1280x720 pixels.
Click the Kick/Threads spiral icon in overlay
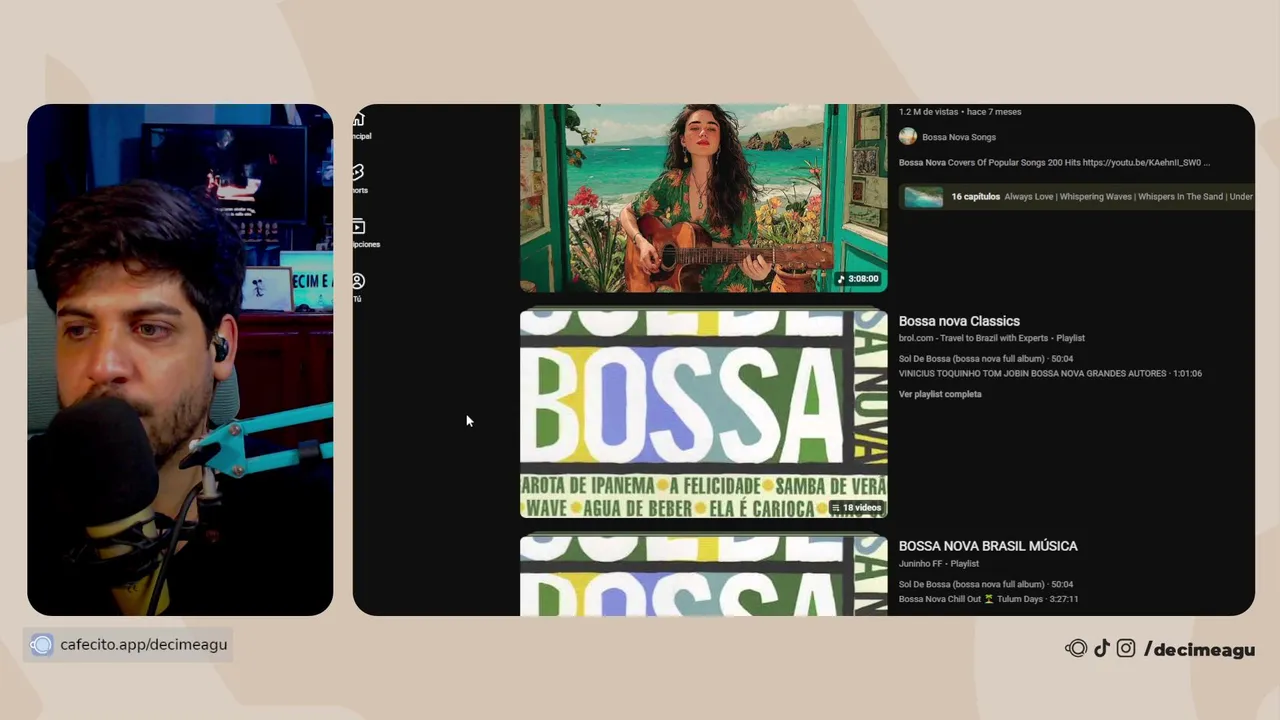point(1076,649)
